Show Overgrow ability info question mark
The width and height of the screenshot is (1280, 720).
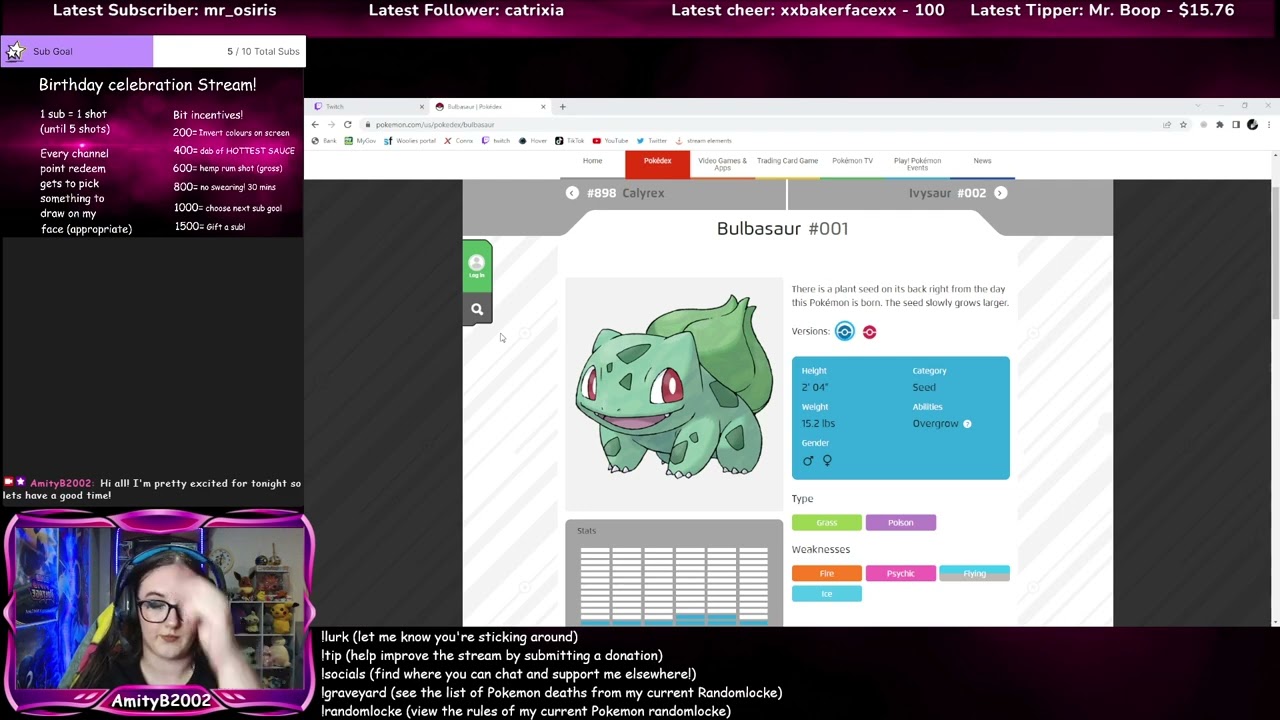(x=967, y=424)
